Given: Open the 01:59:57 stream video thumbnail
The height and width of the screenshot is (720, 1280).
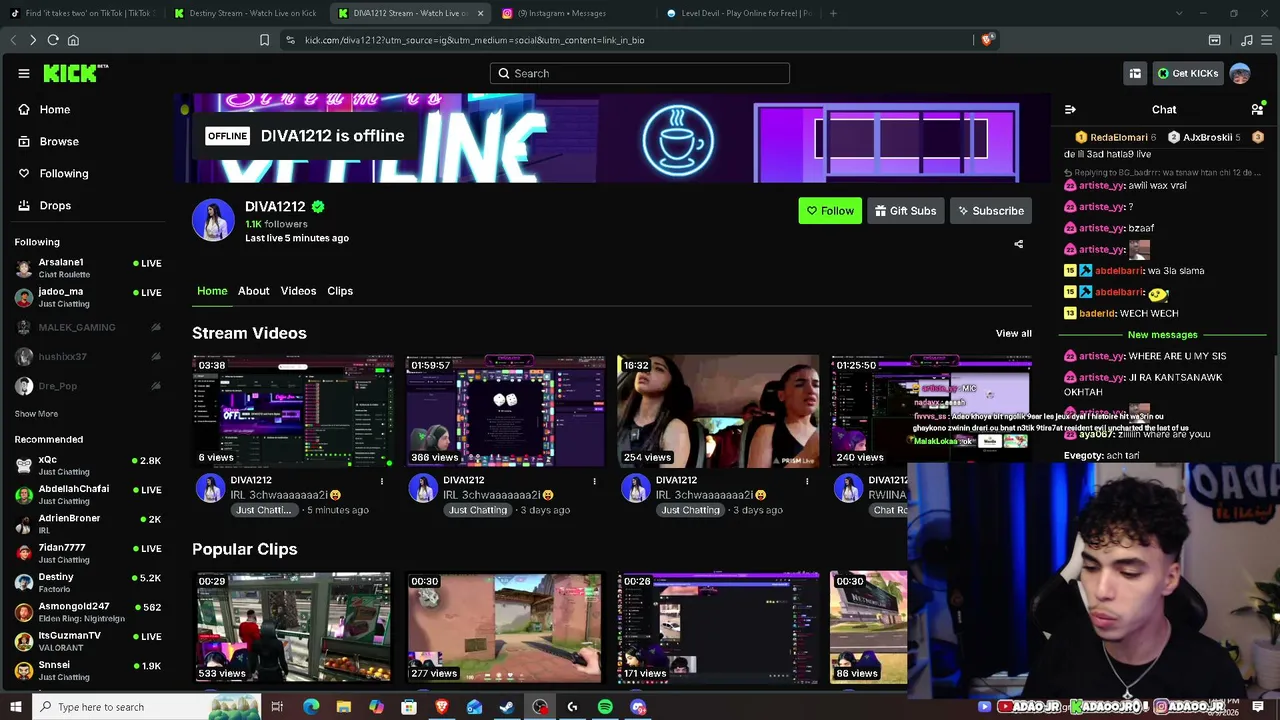Looking at the screenshot, I should point(505,411).
